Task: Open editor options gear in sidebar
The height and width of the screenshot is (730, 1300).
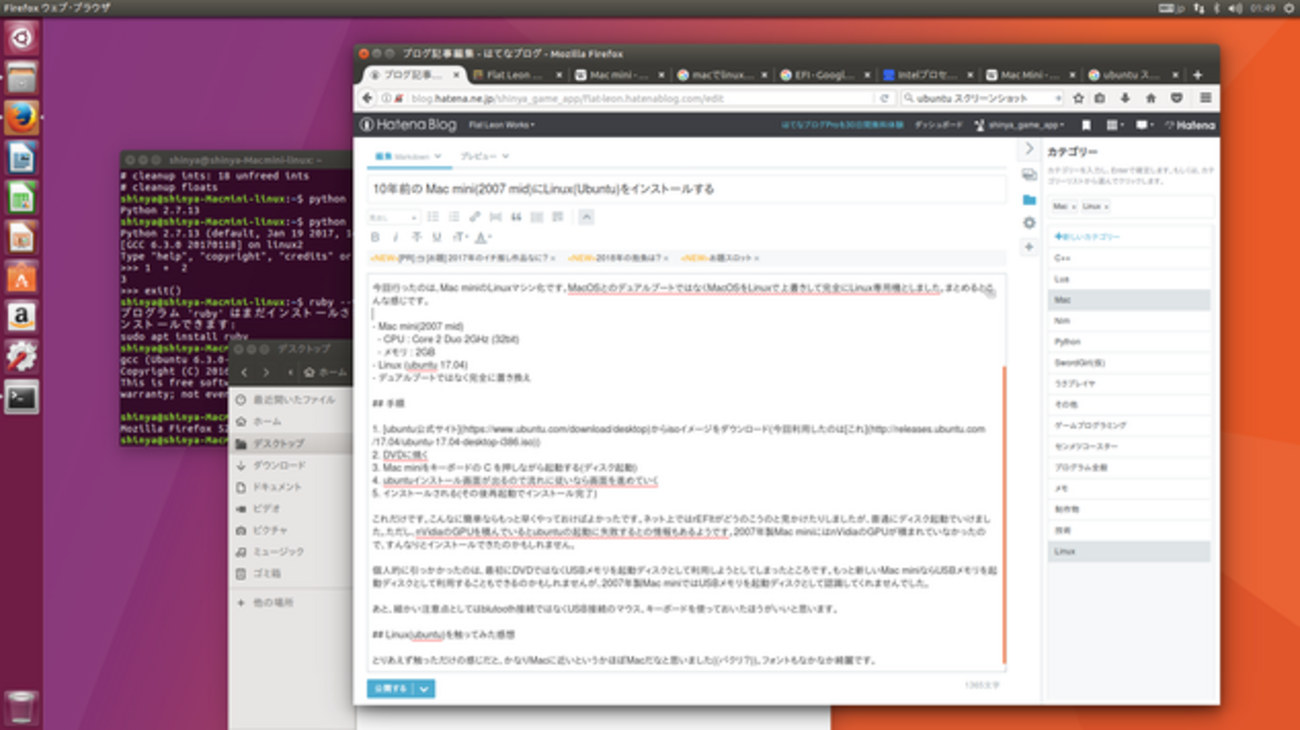Action: pos(1029,223)
